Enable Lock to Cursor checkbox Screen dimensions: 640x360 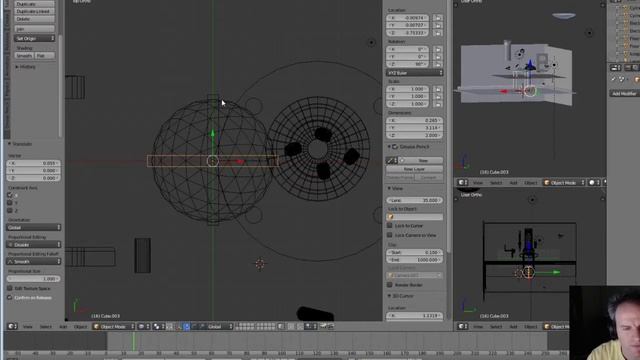[390, 226]
